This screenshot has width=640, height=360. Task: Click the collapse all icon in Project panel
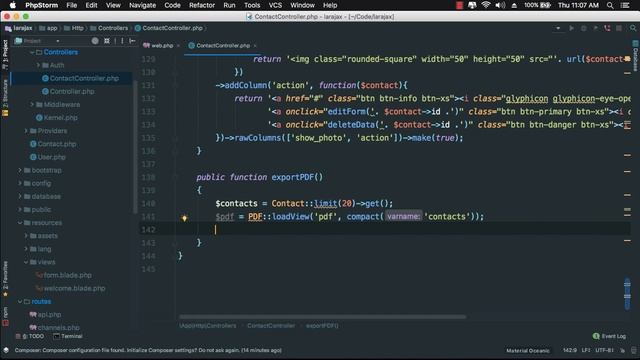(x=107, y=41)
